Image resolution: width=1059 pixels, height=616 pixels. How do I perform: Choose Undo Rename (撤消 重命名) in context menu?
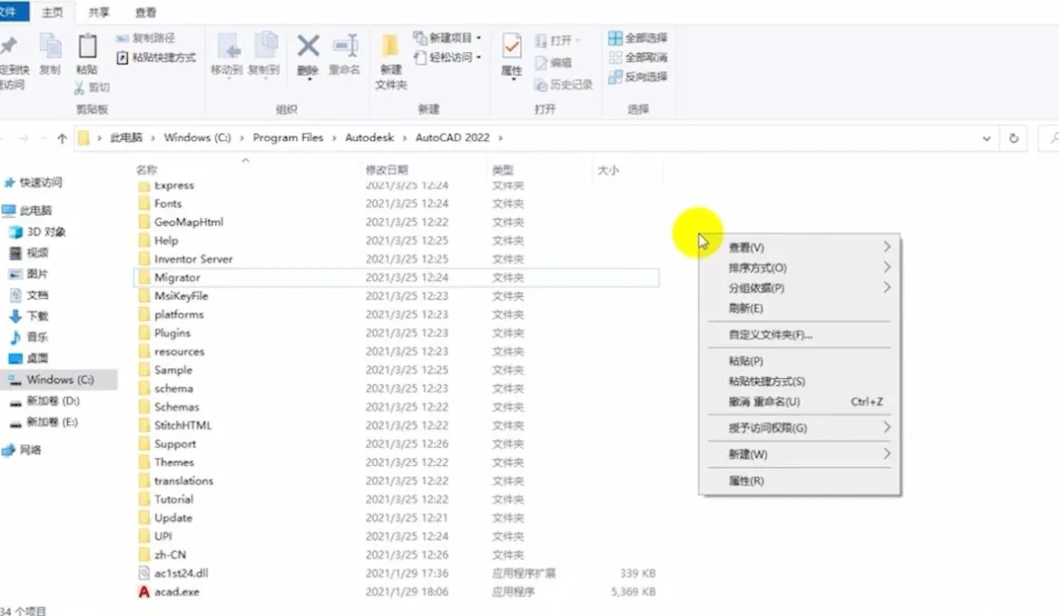(800, 401)
